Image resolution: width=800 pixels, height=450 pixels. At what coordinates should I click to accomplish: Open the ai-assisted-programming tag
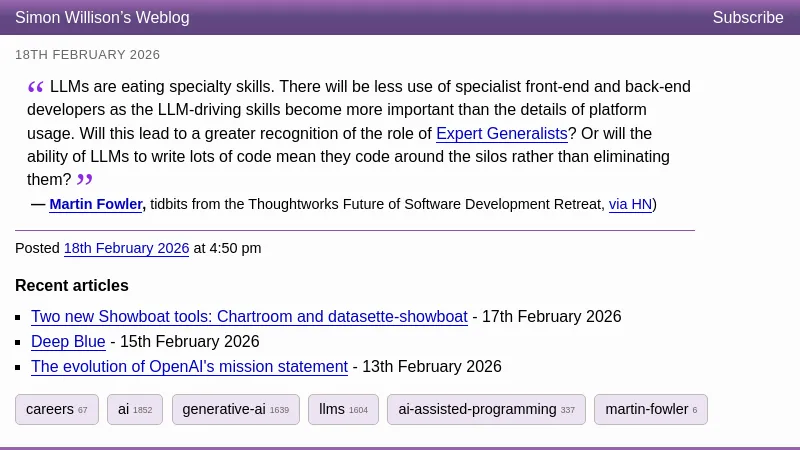[x=486, y=409]
